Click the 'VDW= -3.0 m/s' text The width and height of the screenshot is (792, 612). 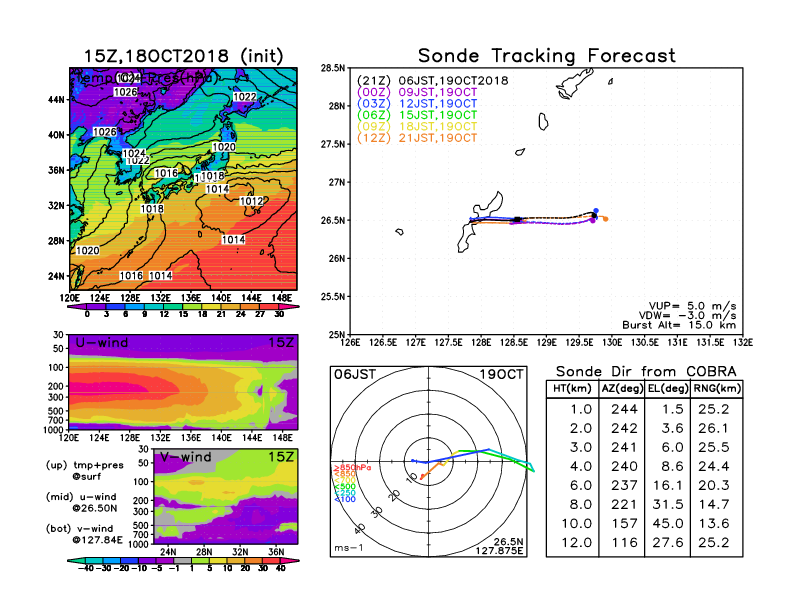687,315
